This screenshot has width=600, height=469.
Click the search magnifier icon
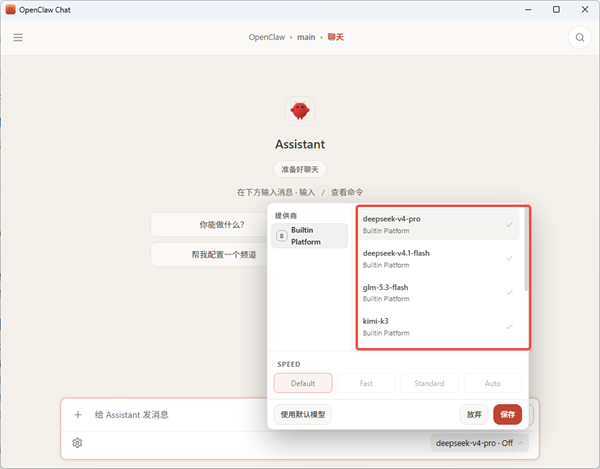click(x=580, y=37)
